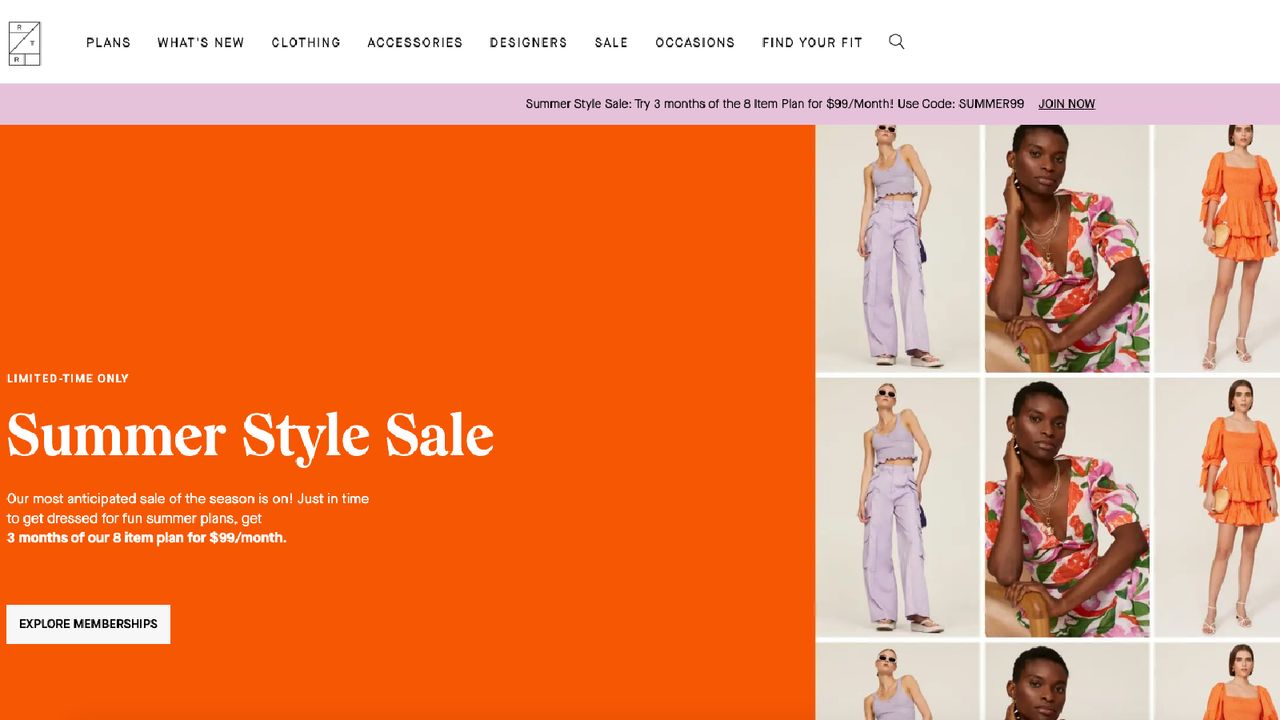The height and width of the screenshot is (720, 1280).
Task: Open the WHAT'S NEW menu item
Action: (200, 42)
